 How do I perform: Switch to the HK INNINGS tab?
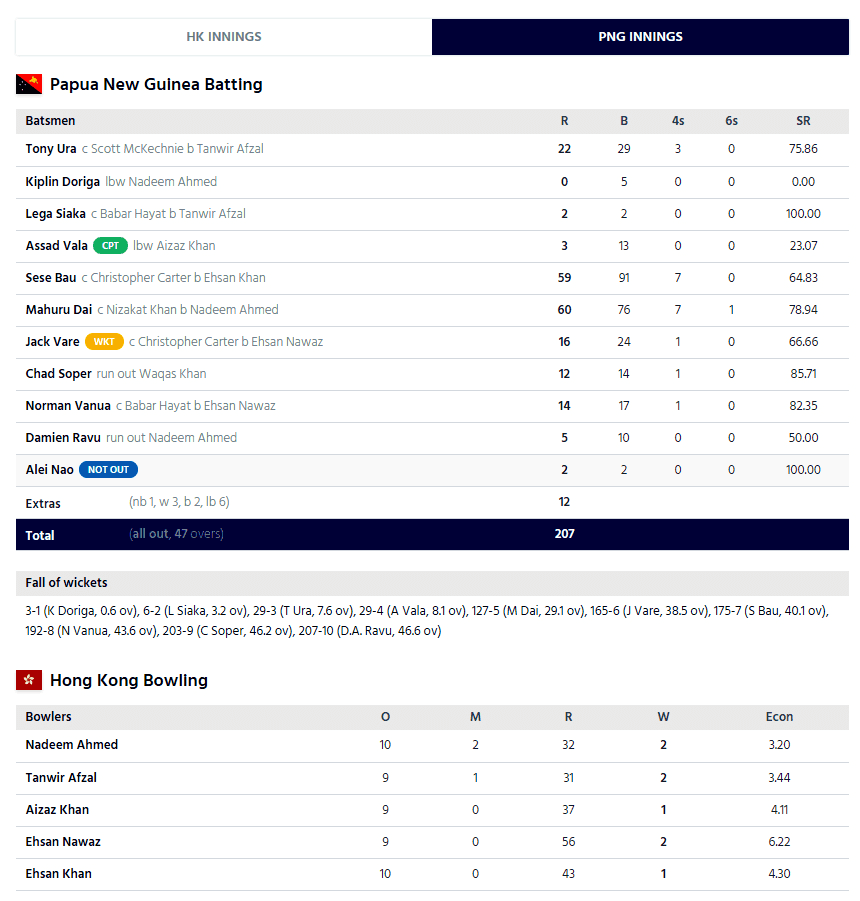(x=224, y=37)
